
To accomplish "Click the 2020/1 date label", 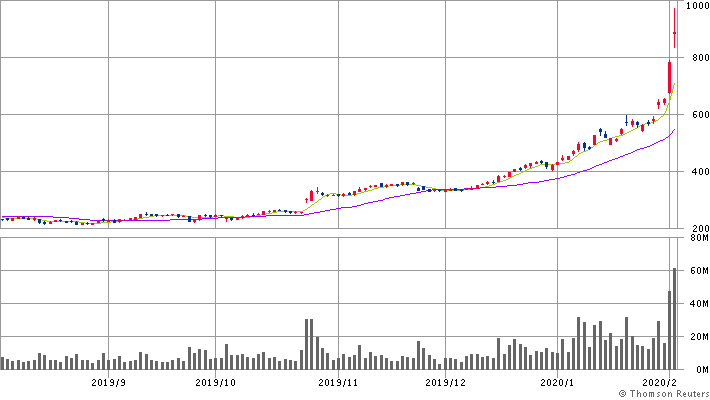I will click(557, 382).
